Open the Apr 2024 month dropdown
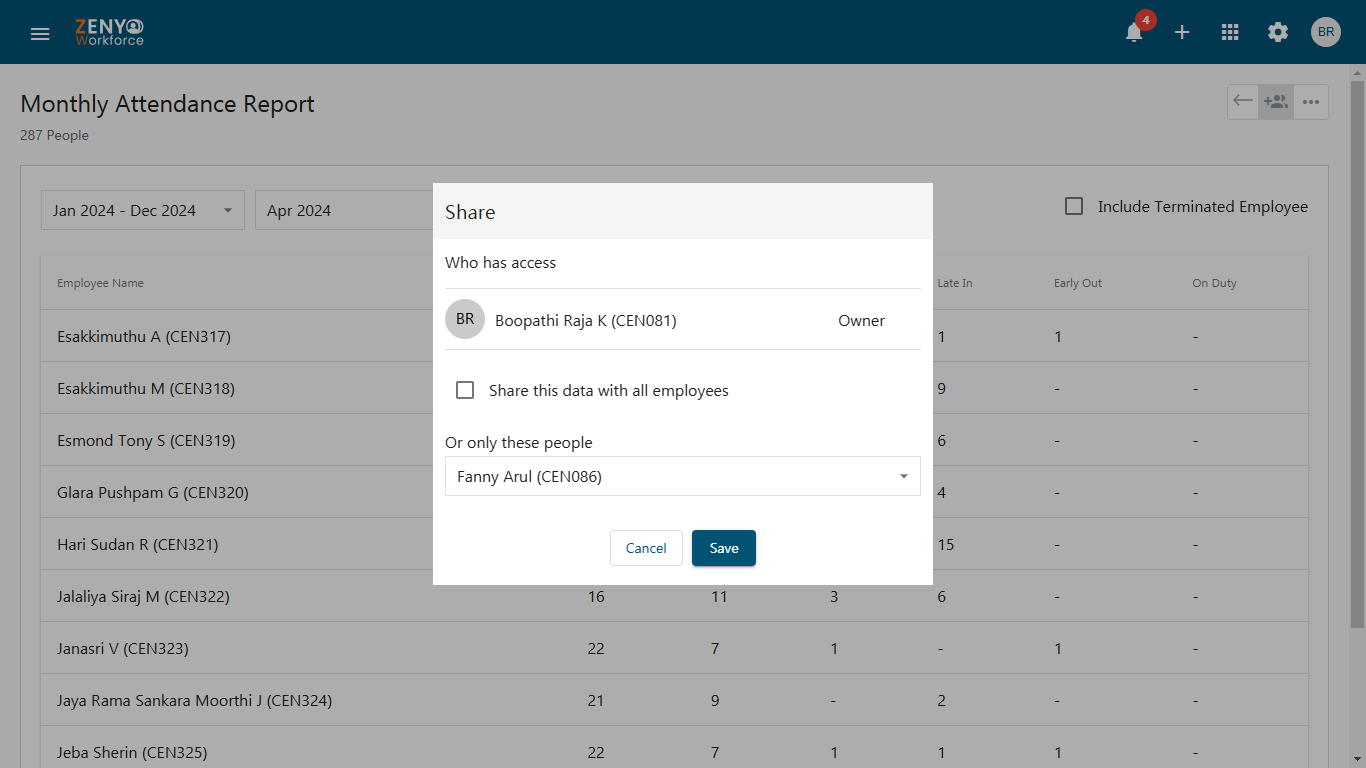The height and width of the screenshot is (768, 1366). pos(345,210)
